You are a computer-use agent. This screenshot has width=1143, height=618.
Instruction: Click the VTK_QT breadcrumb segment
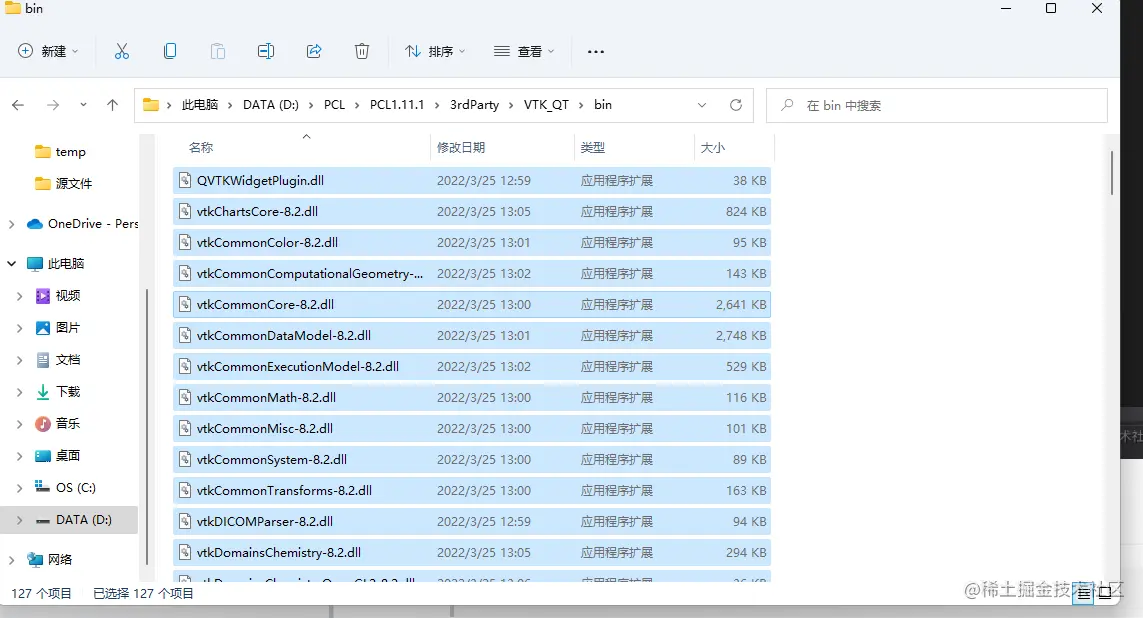[546, 105]
